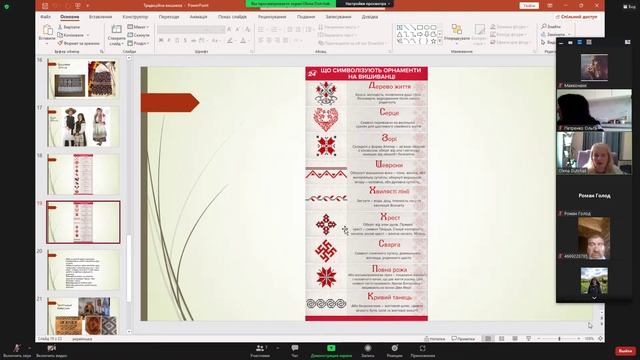
Task: Click the Find (Знайти) magnifier
Action: click(x=551, y=27)
